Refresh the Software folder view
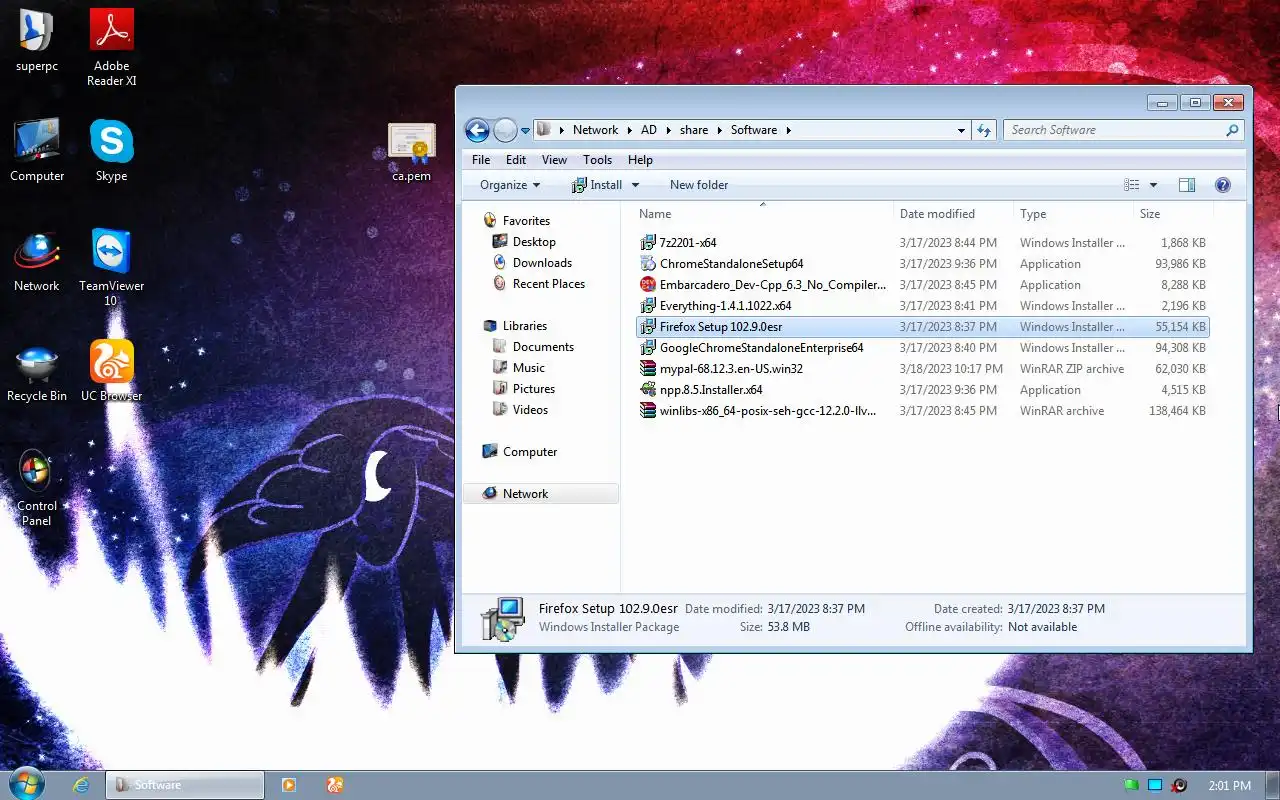1280x800 pixels. pos(984,130)
